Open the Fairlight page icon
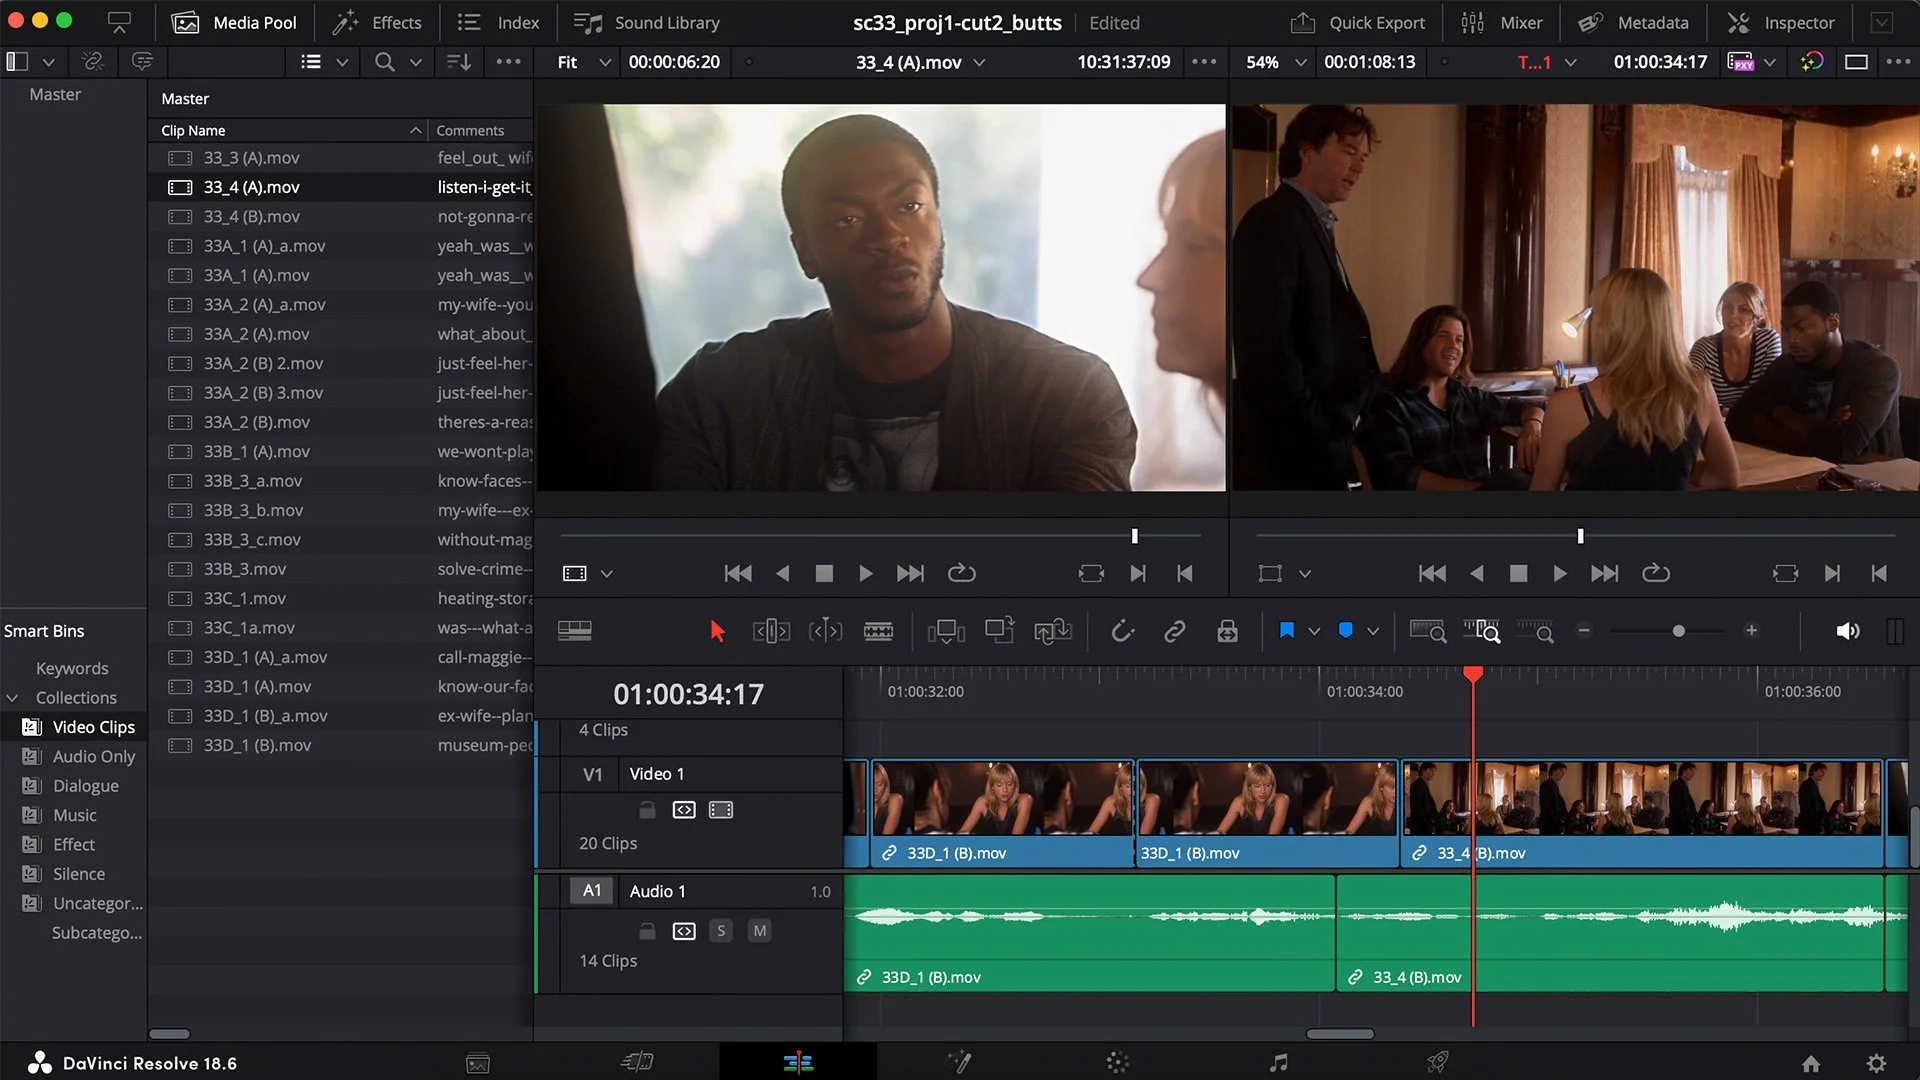 [1278, 1062]
